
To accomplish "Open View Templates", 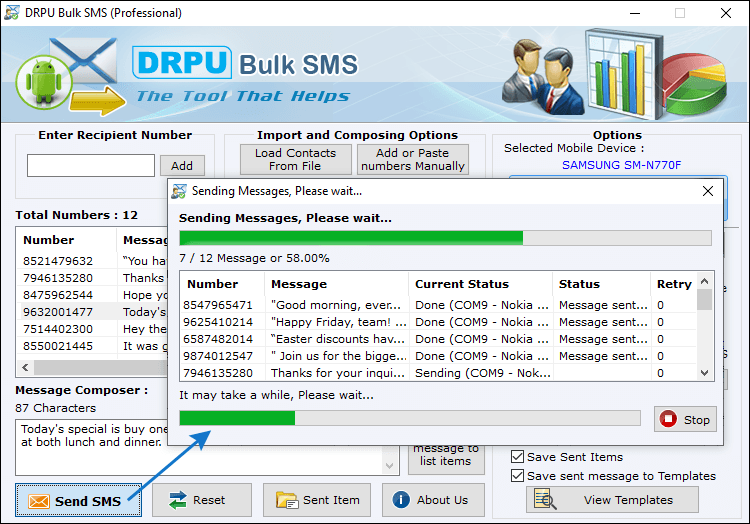I will [612, 500].
